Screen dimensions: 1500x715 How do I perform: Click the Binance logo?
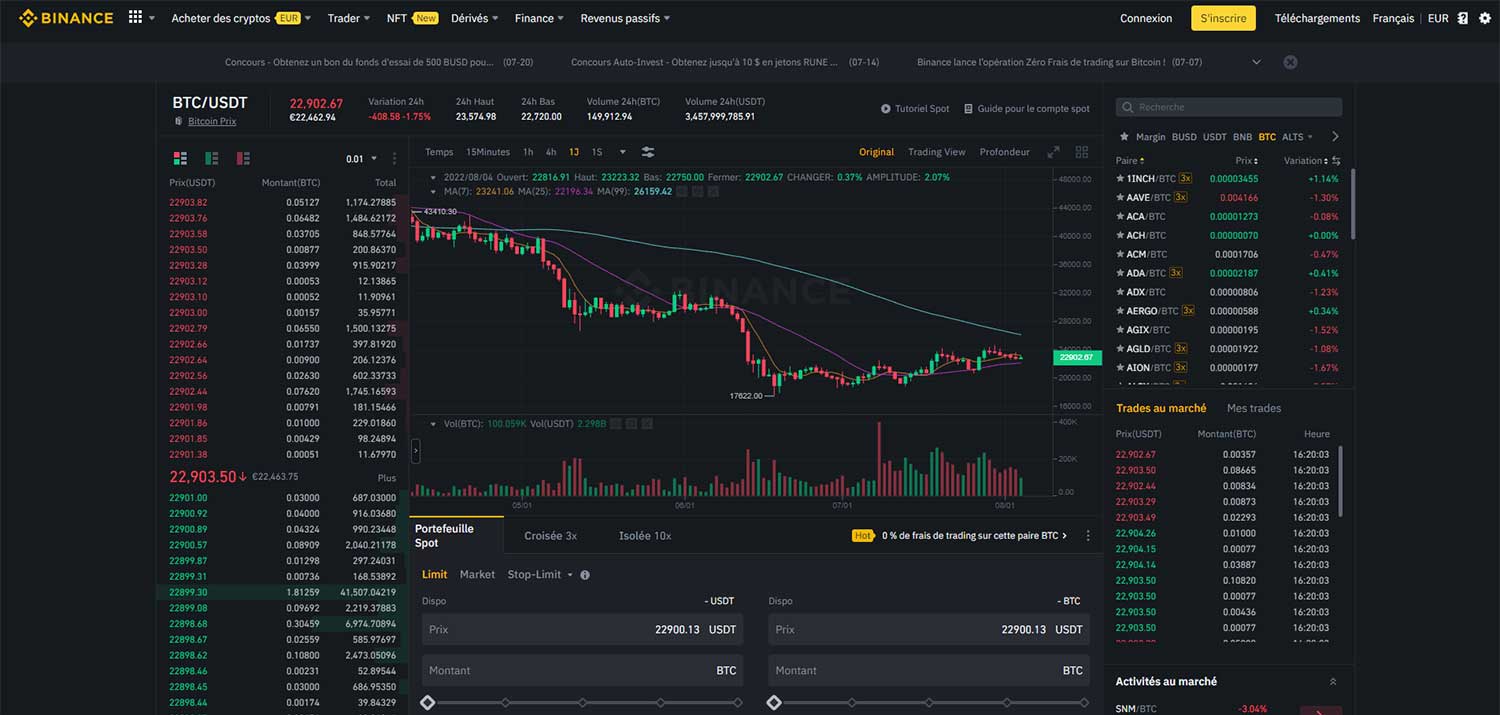click(65, 18)
